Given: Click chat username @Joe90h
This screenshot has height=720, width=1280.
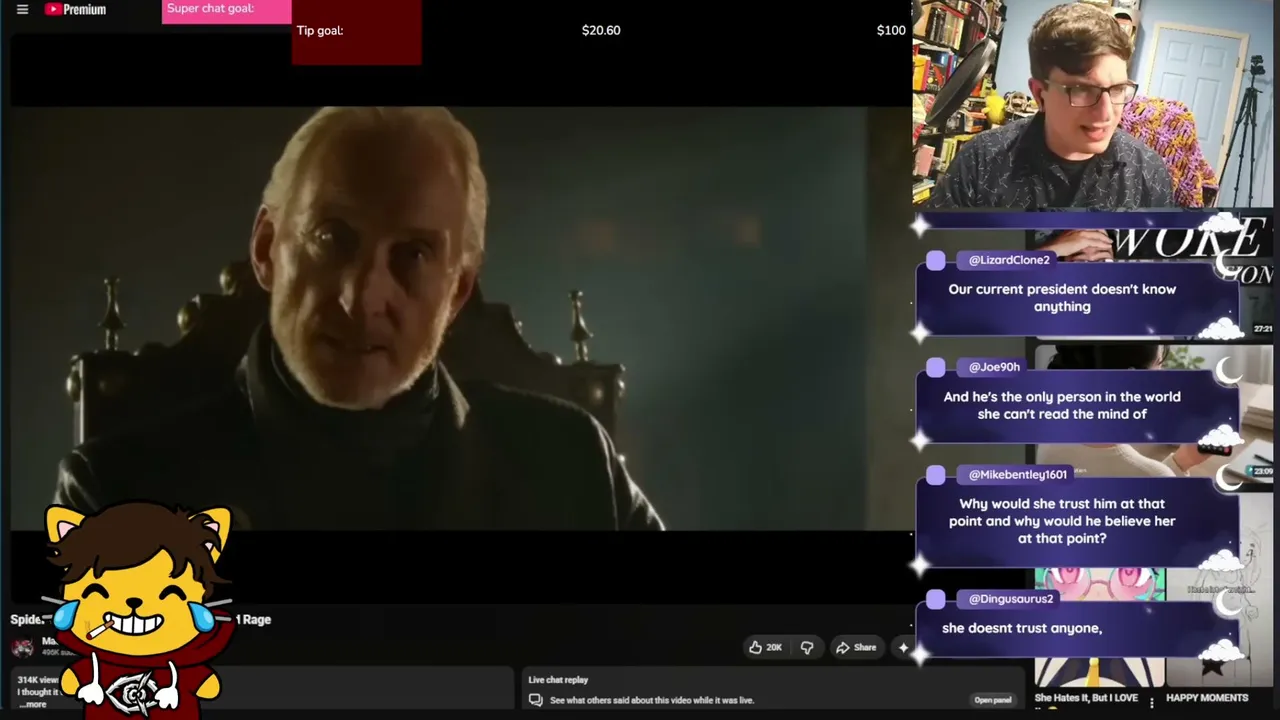Looking at the screenshot, I should (994, 367).
